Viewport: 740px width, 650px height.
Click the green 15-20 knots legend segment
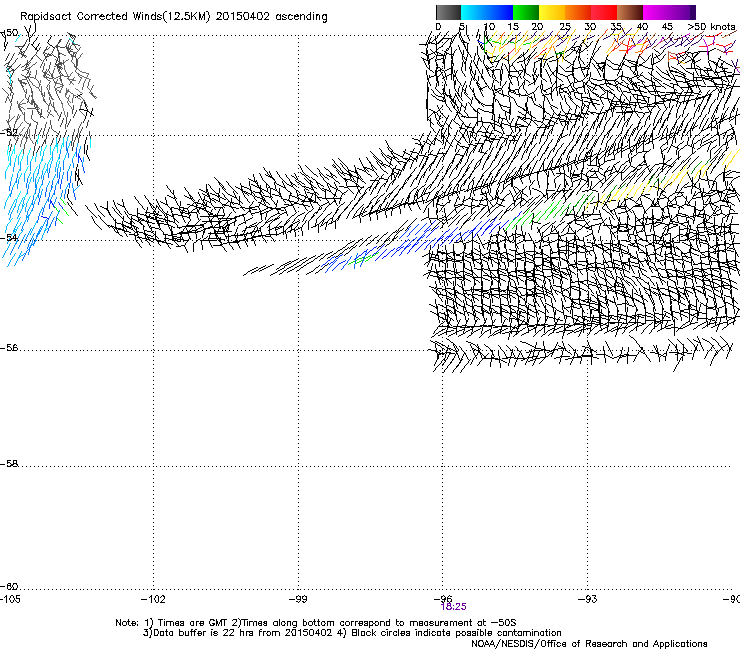(526, 12)
